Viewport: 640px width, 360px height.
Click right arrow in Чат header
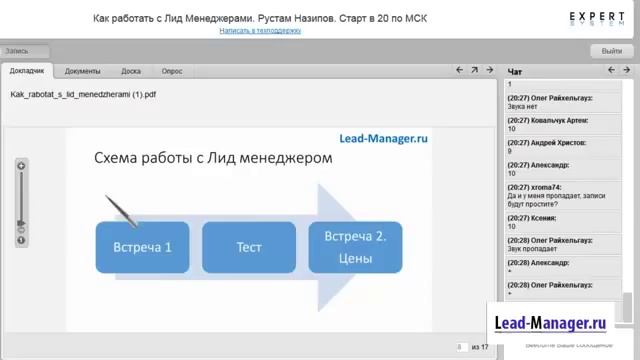(627, 70)
